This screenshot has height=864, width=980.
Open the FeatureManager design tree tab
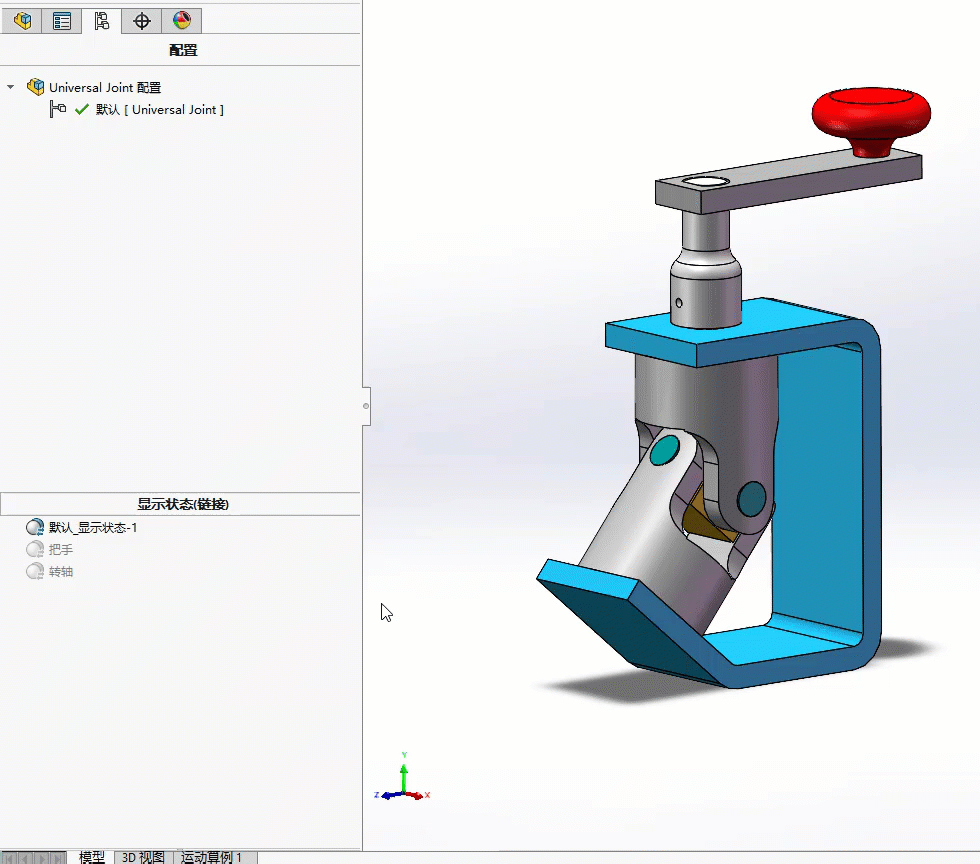point(22,21)
